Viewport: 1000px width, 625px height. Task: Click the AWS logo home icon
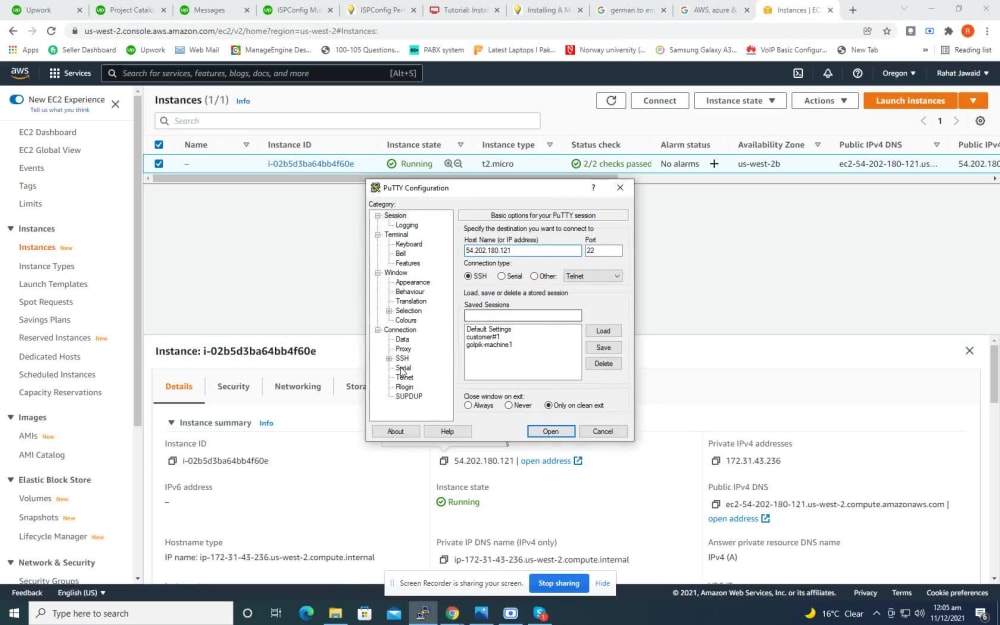pos(20,73)
